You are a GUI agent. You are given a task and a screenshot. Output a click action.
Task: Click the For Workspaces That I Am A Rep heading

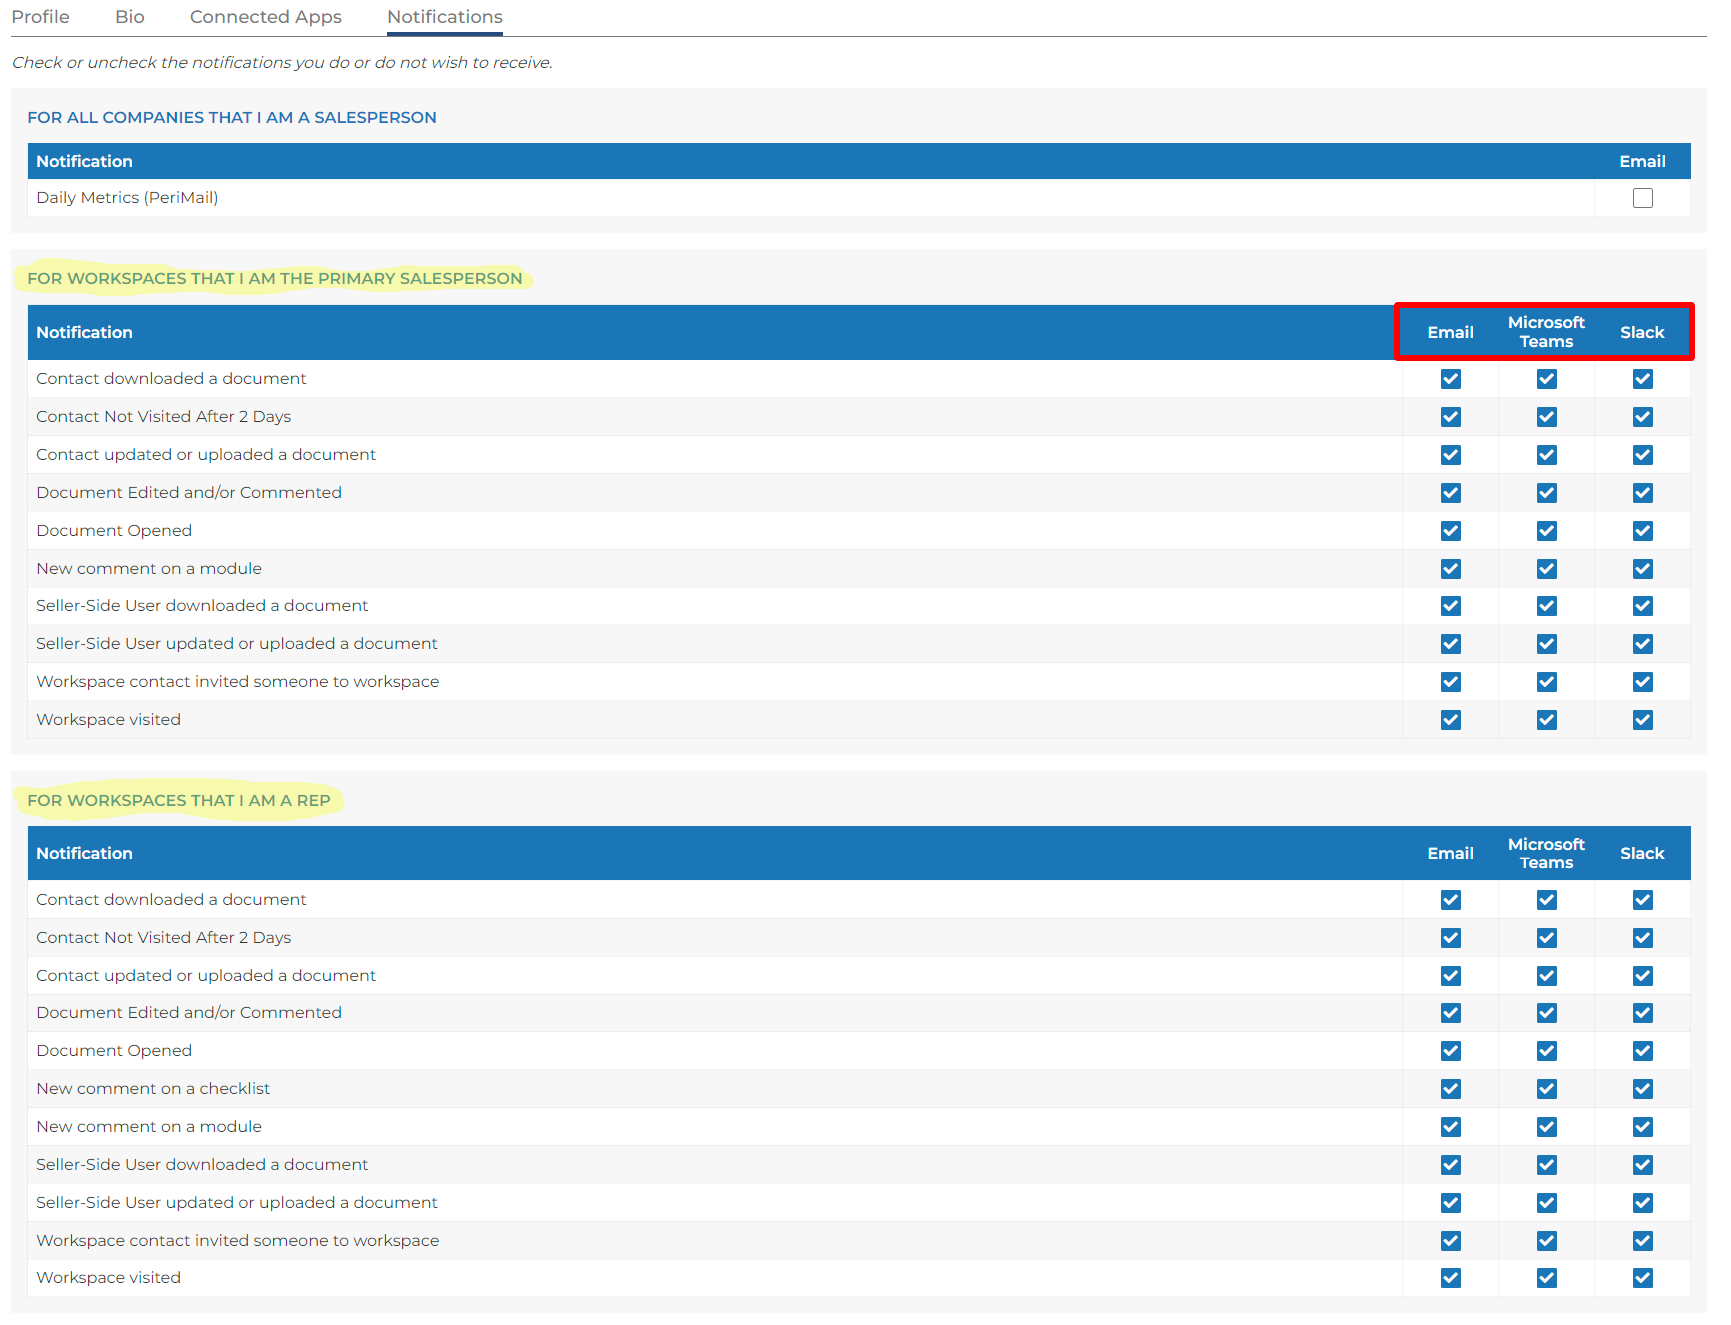coord(178,800)
